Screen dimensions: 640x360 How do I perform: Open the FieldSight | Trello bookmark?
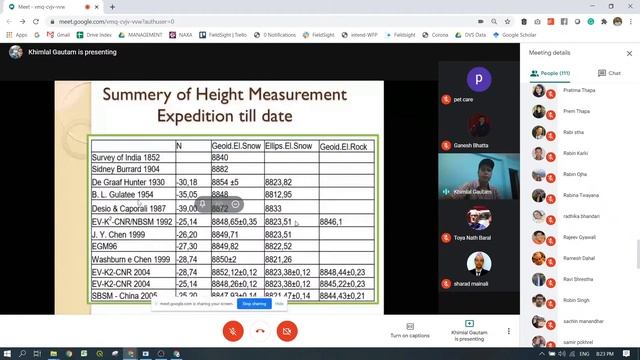click(x=223, y=35)
